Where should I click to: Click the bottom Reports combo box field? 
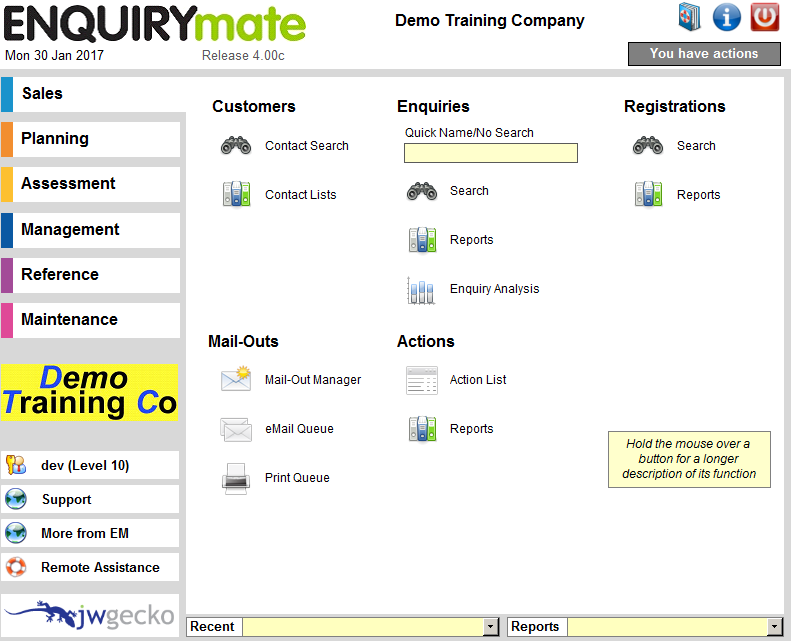tap(667, 627)
